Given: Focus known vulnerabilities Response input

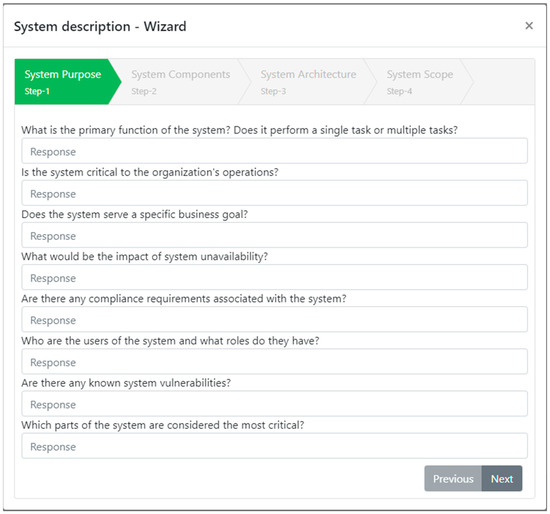Looking at the screenshot, I should [274, 404].
